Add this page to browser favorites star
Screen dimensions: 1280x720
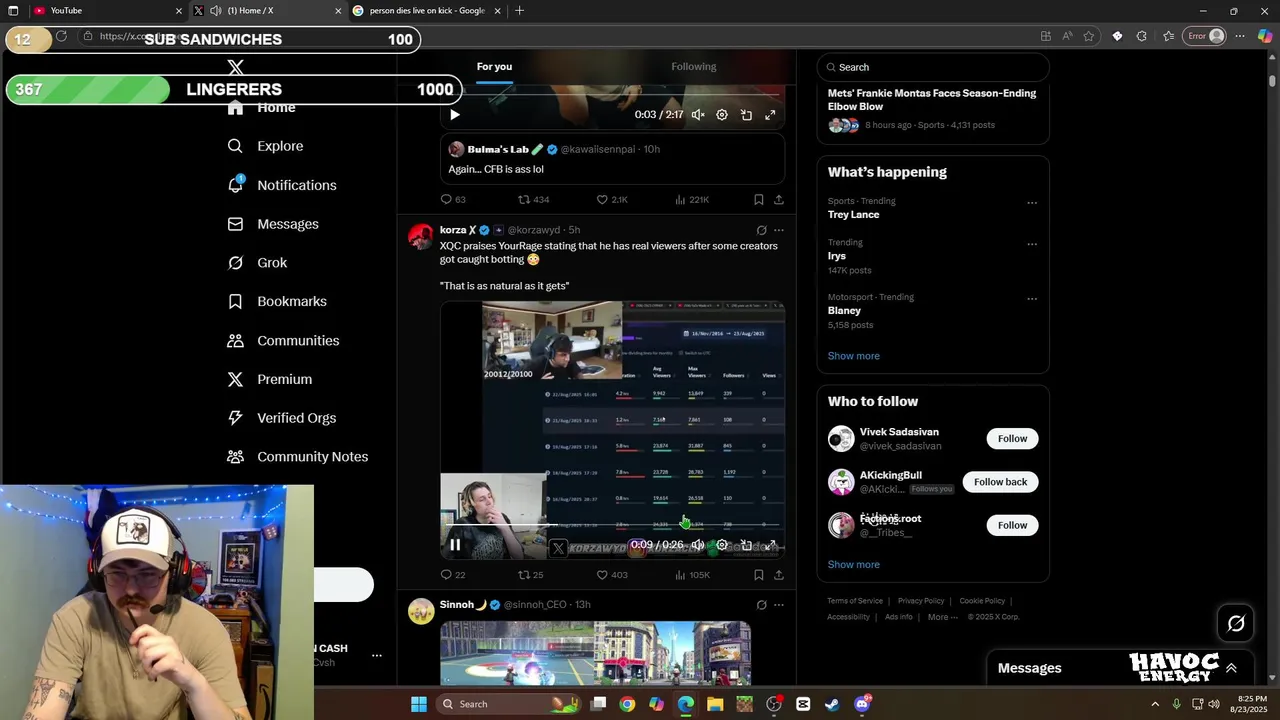pyautogui.click(x=1089, y=36)
